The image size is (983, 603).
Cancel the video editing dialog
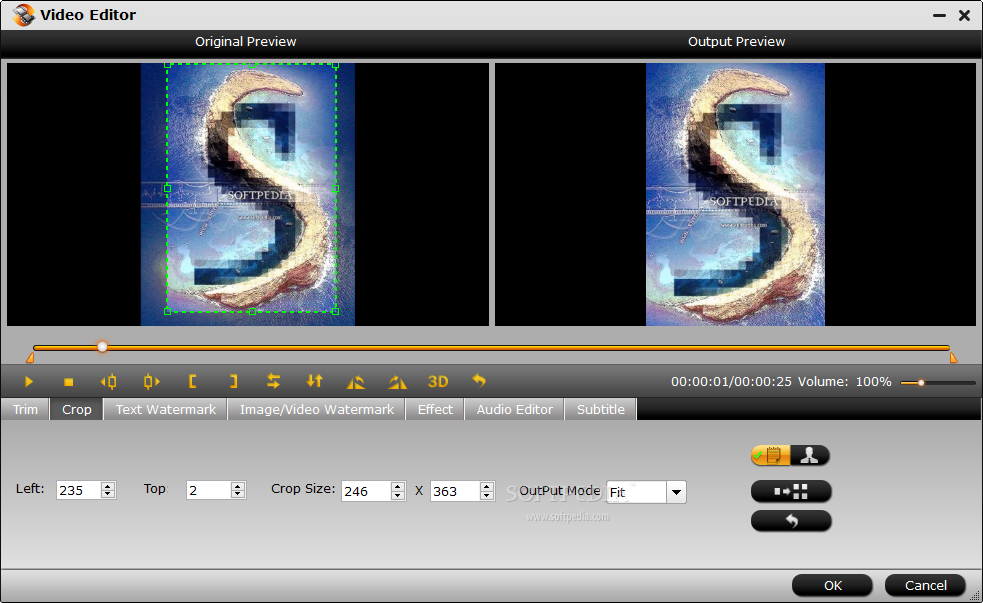[x=925, y=585]
